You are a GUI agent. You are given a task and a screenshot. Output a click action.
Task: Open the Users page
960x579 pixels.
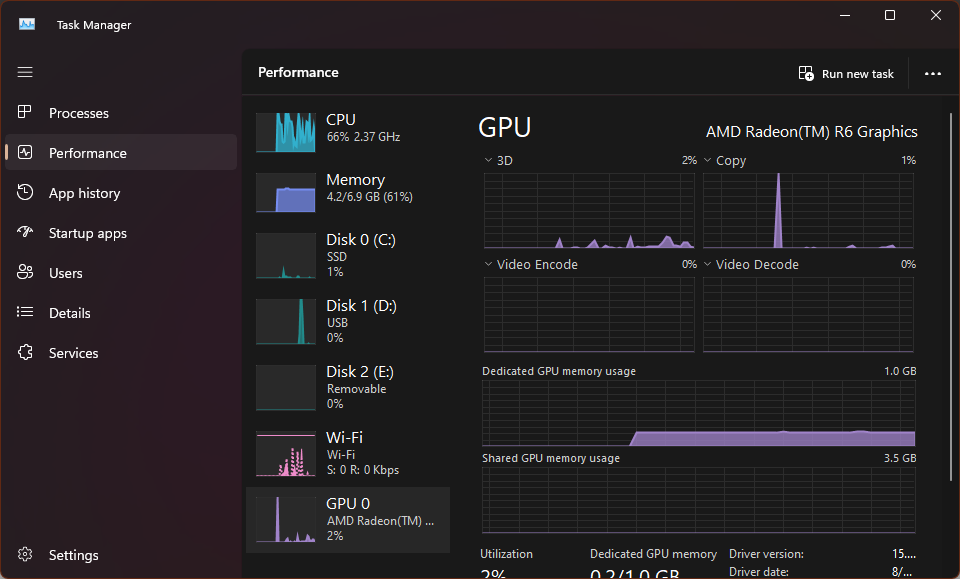[121, 273]
